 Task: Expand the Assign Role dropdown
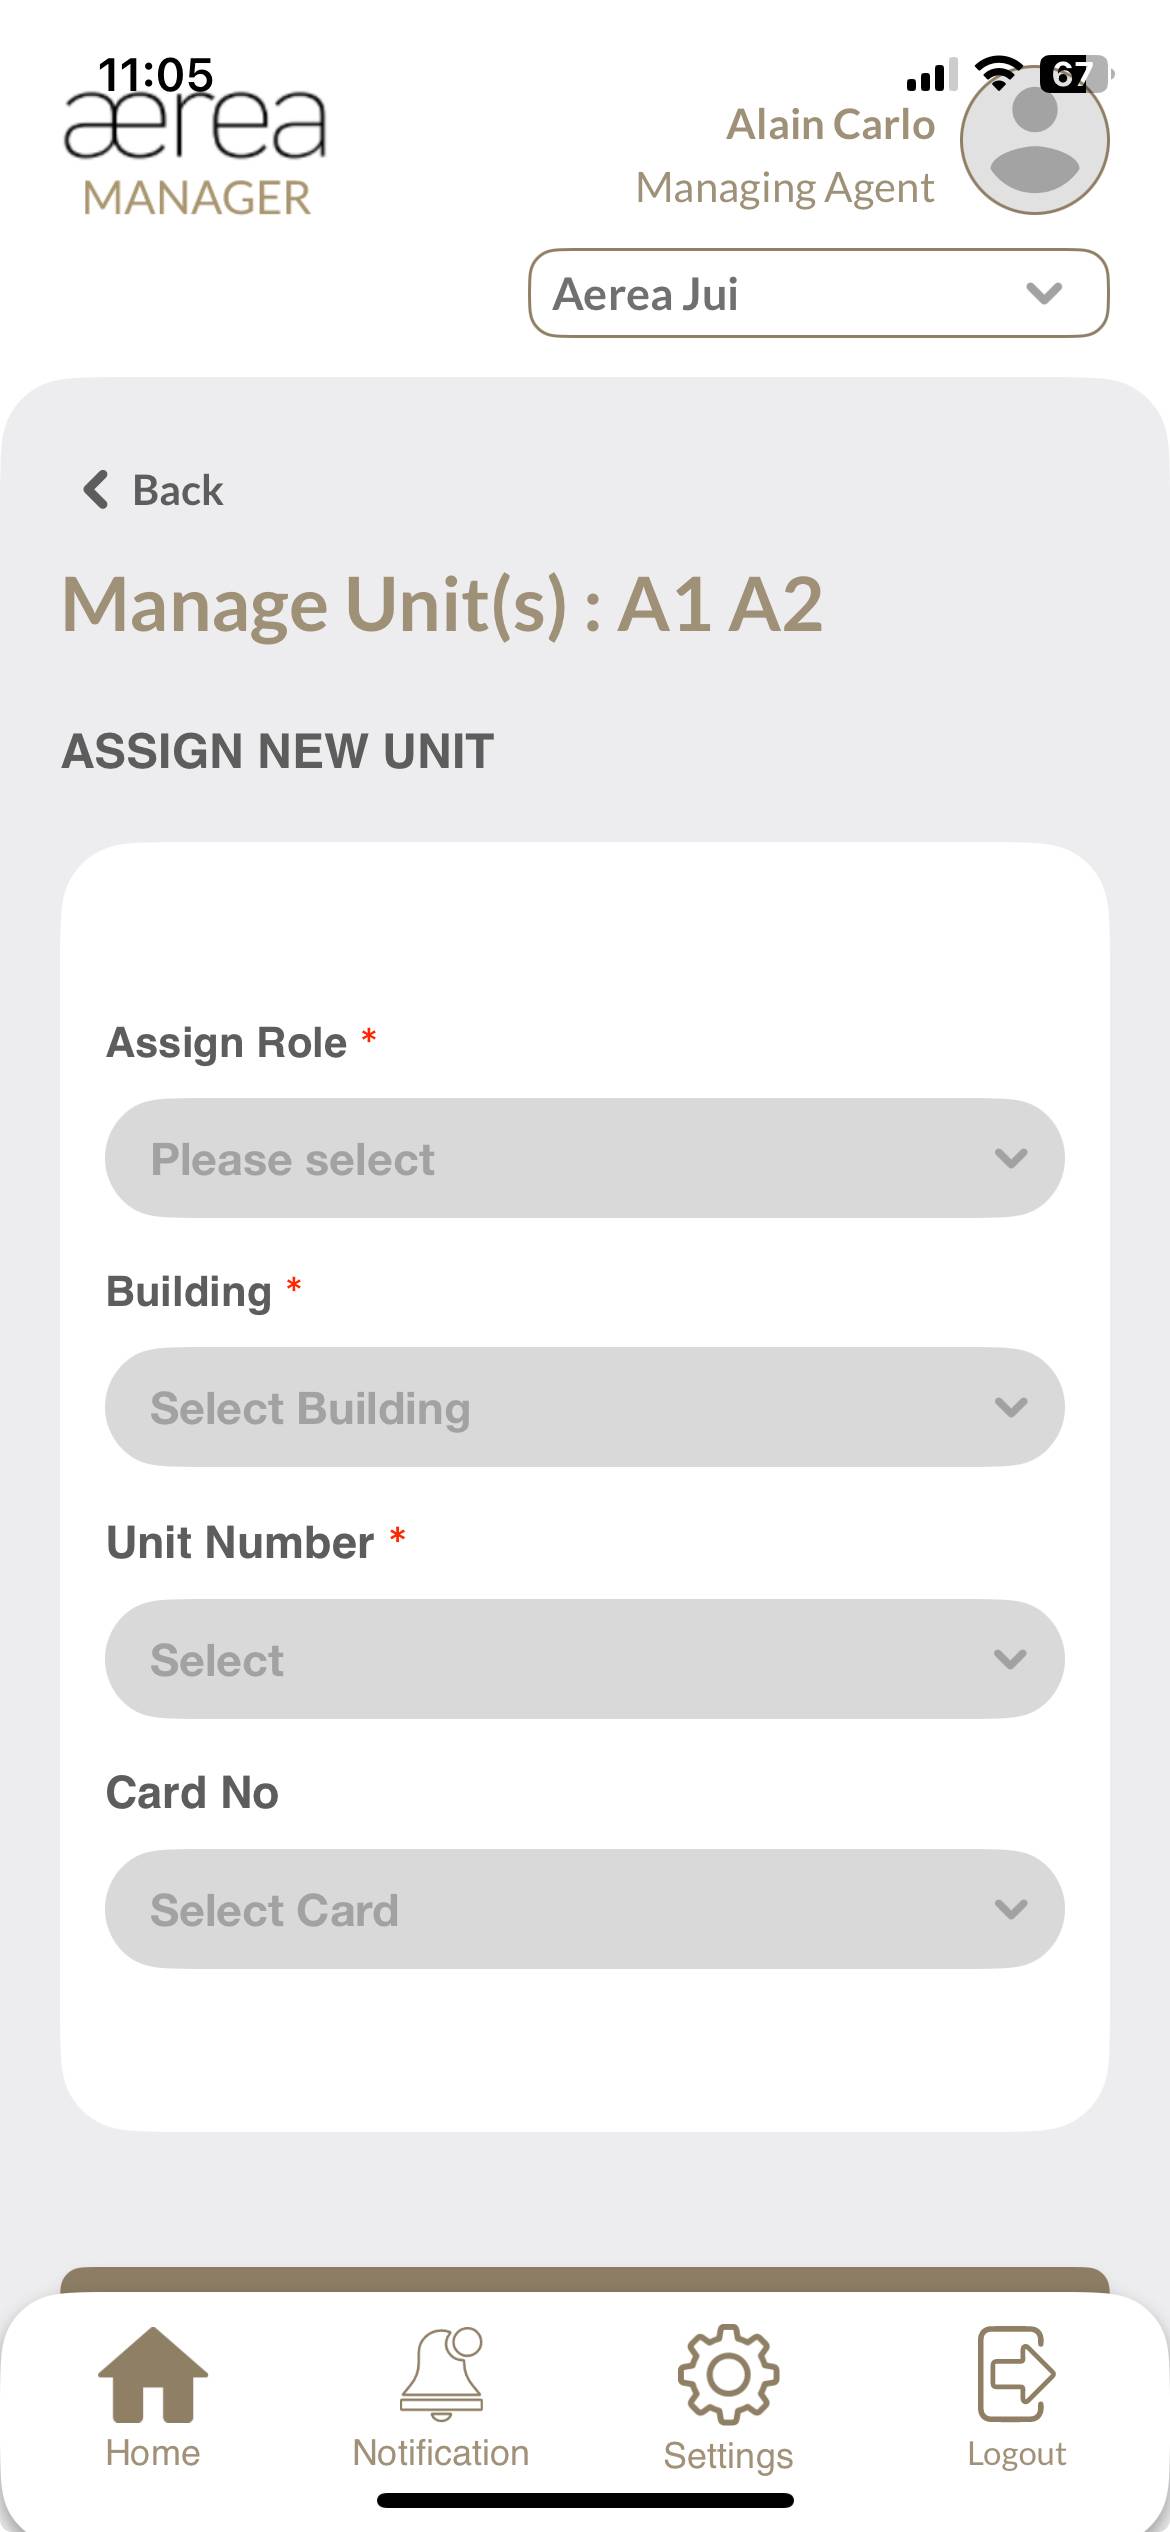tap(584, 1158)
